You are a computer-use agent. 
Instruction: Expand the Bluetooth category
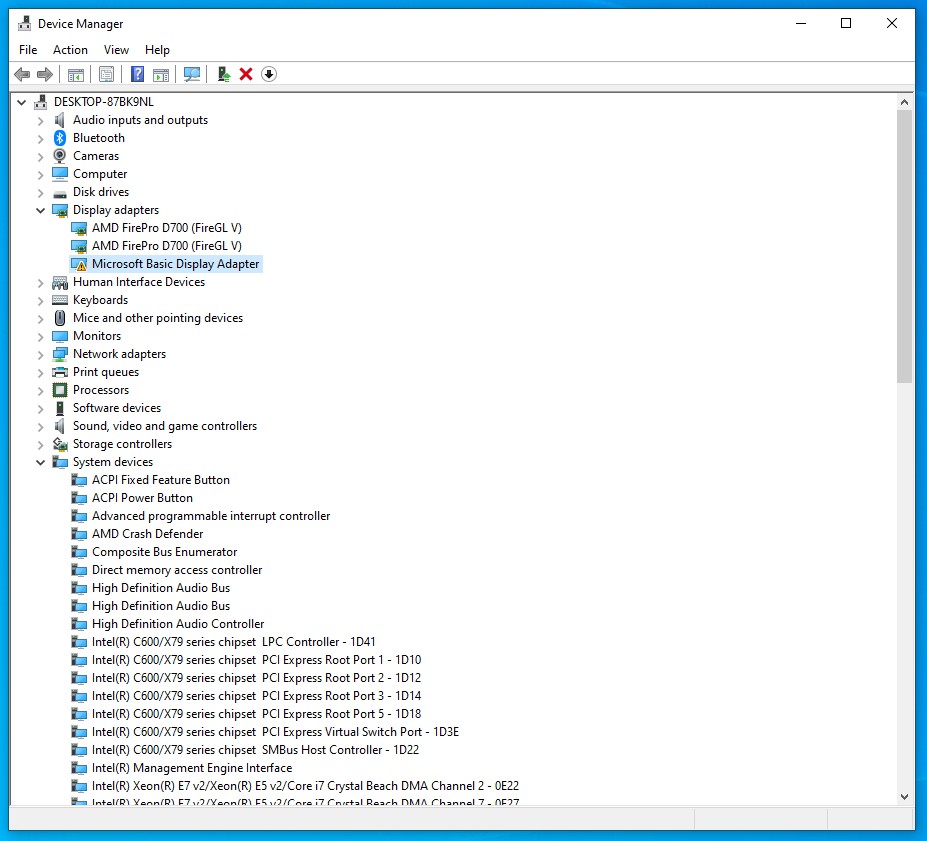(x=40, y=138)
